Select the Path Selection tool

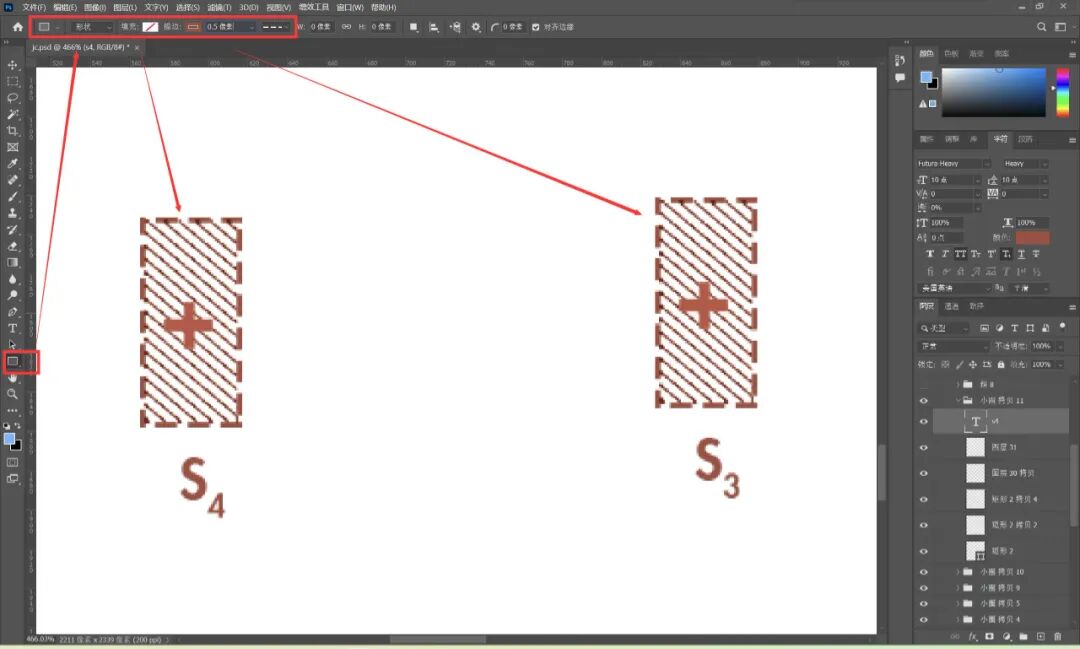(x=12, y=344)
